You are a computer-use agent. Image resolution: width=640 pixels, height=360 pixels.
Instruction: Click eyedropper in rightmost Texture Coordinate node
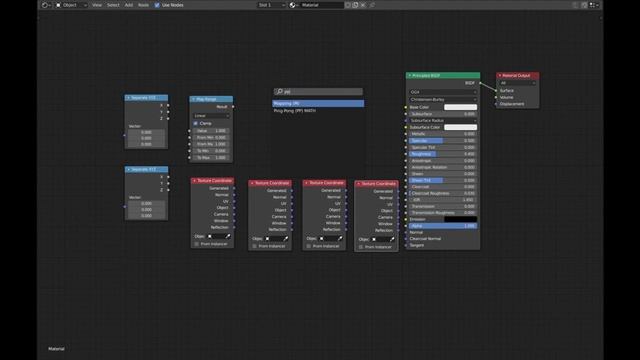pyautogui.click(x=392, y=239)
